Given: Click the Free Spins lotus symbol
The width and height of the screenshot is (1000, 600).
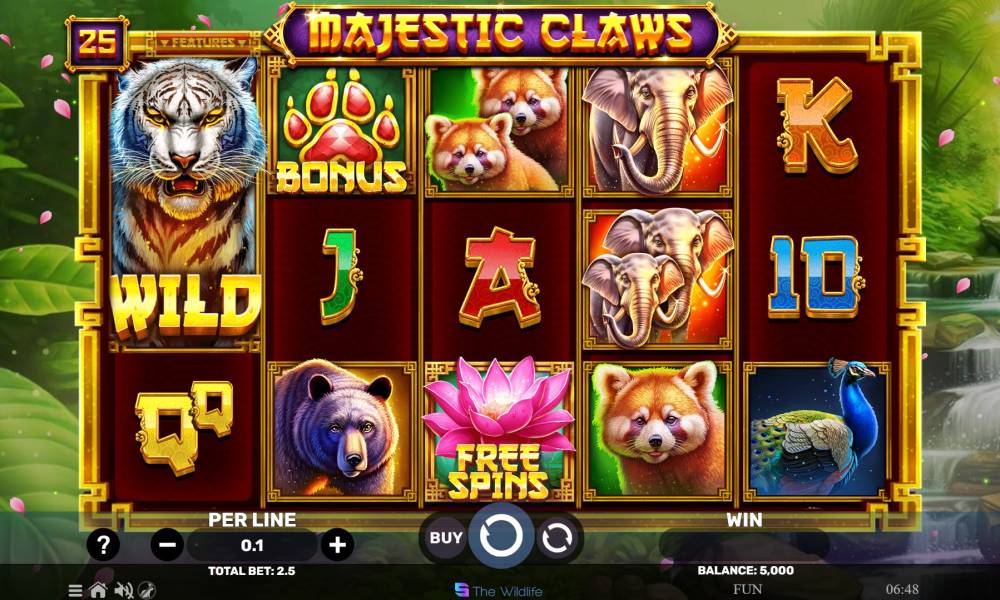Looking at the screenshot, I should point(499,430).
